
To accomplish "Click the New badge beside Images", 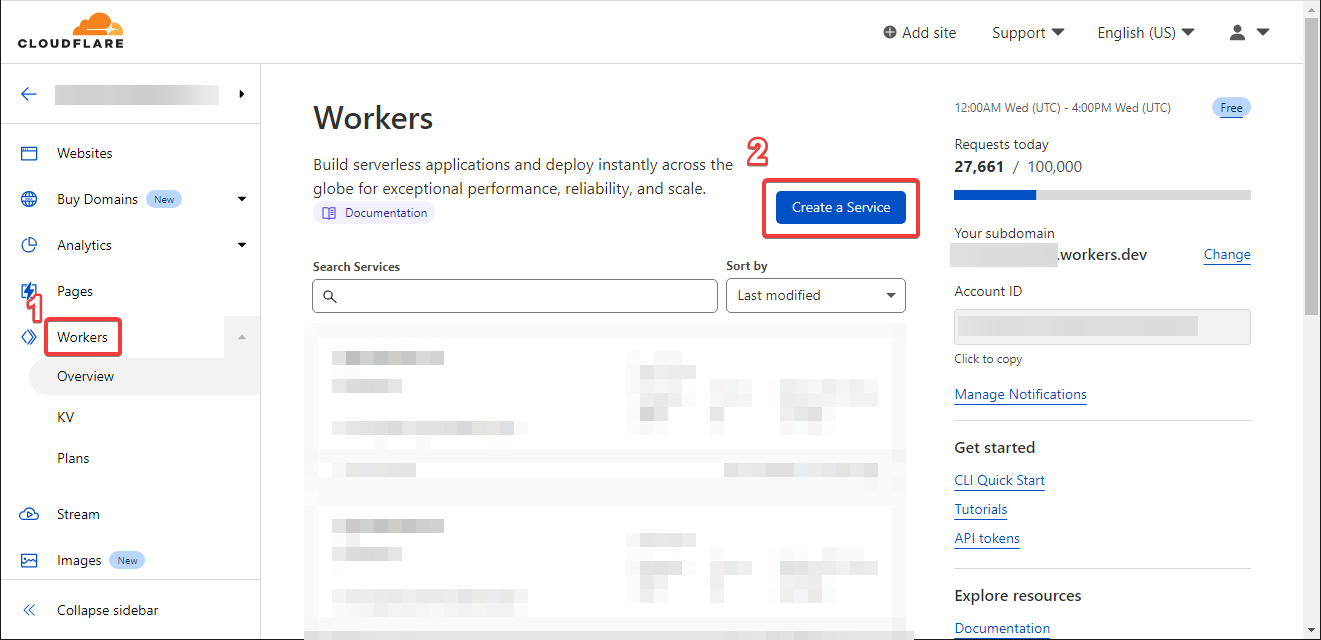I will click(x=127, y=560).
